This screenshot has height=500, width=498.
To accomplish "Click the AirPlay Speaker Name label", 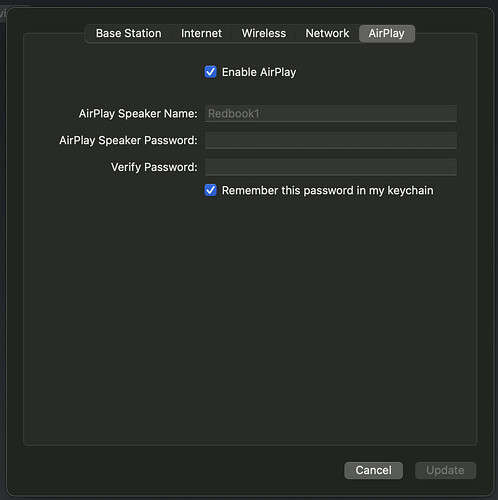I will pos(138,114).
